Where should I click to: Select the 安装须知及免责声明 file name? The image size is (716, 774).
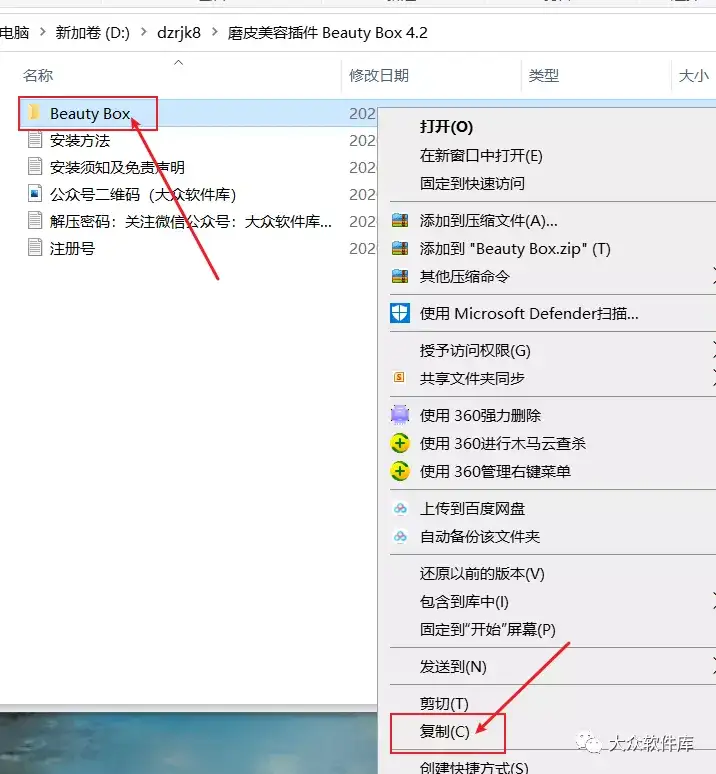pyautogui.click(x=117, y=167)
